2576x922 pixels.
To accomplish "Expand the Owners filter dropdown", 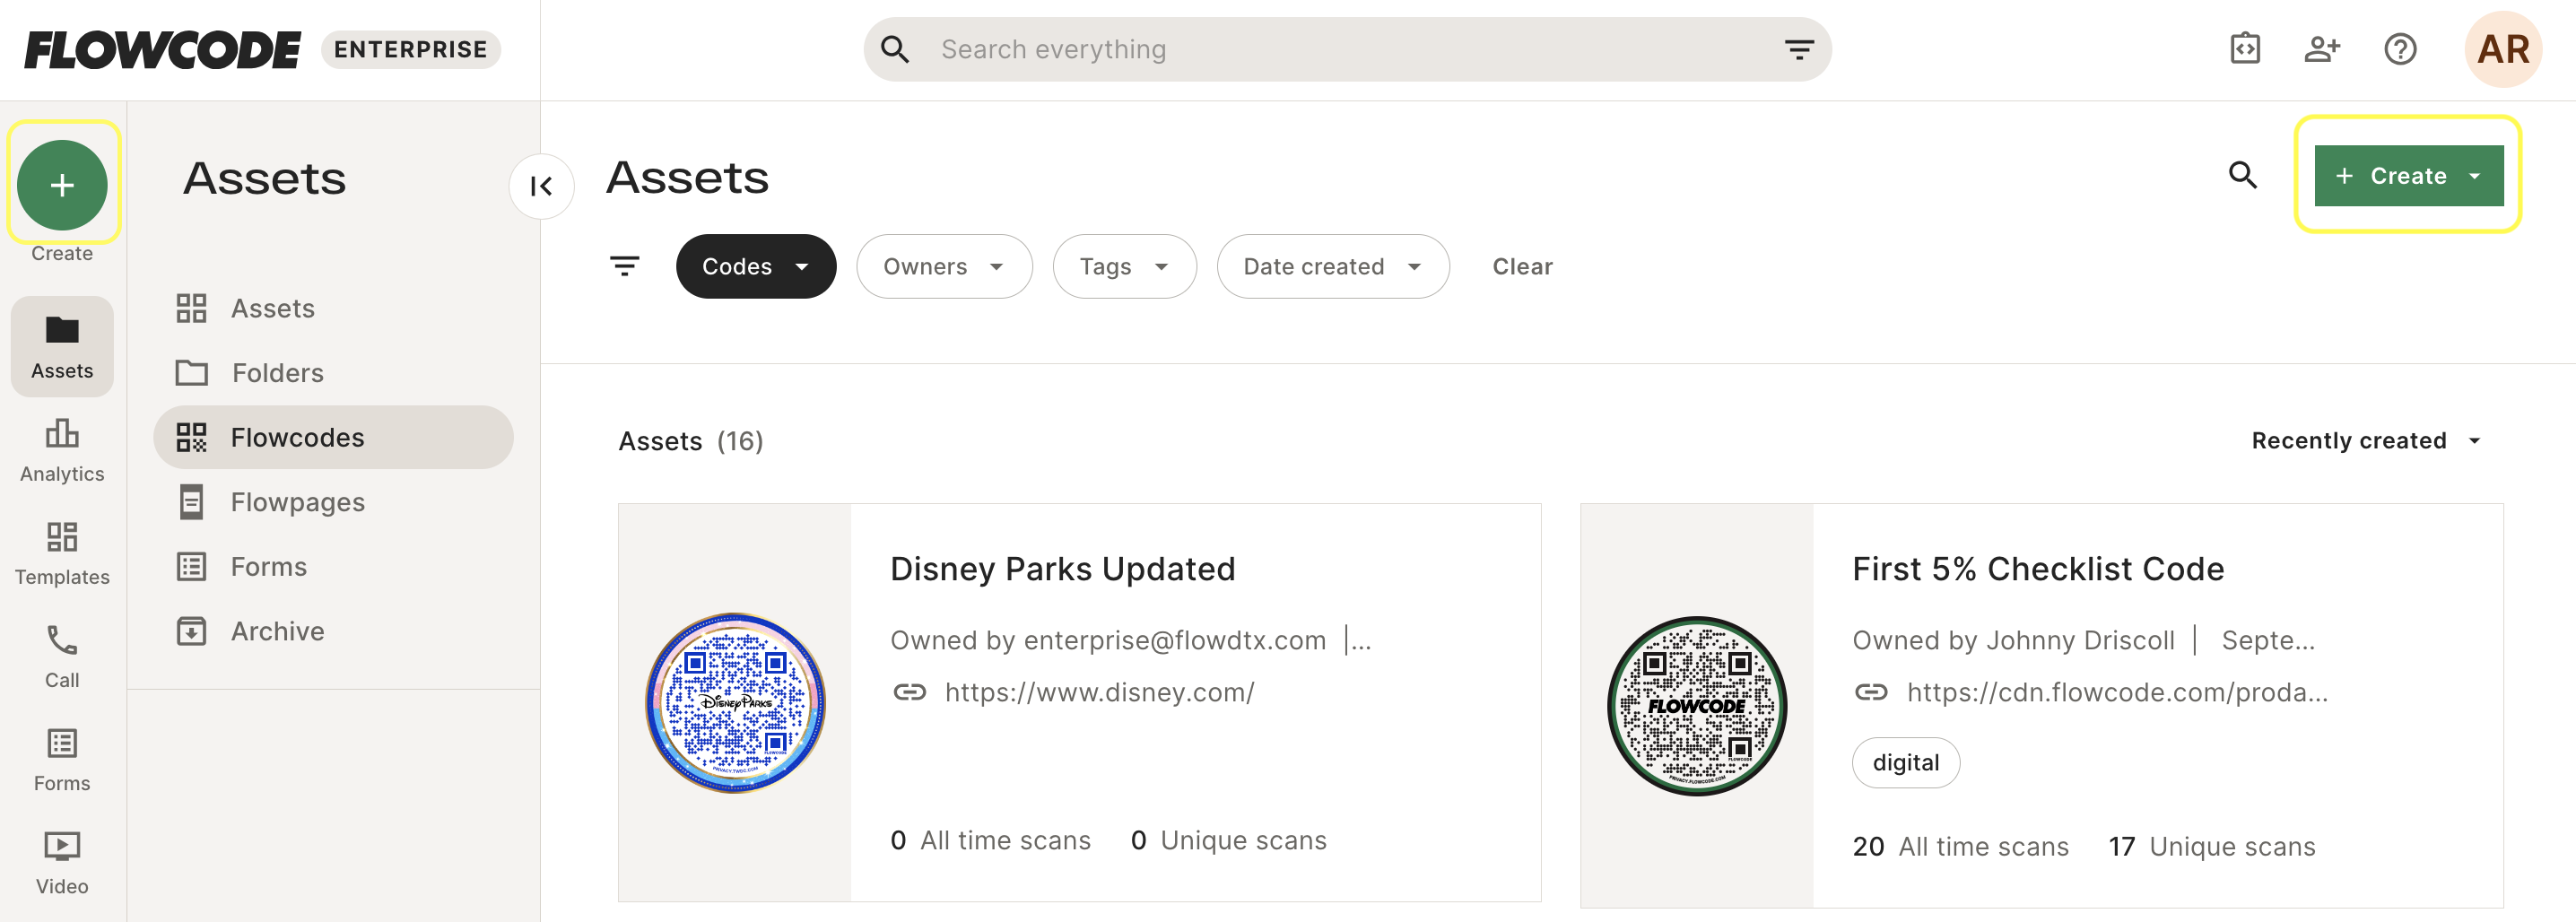I will coord(944,266).
